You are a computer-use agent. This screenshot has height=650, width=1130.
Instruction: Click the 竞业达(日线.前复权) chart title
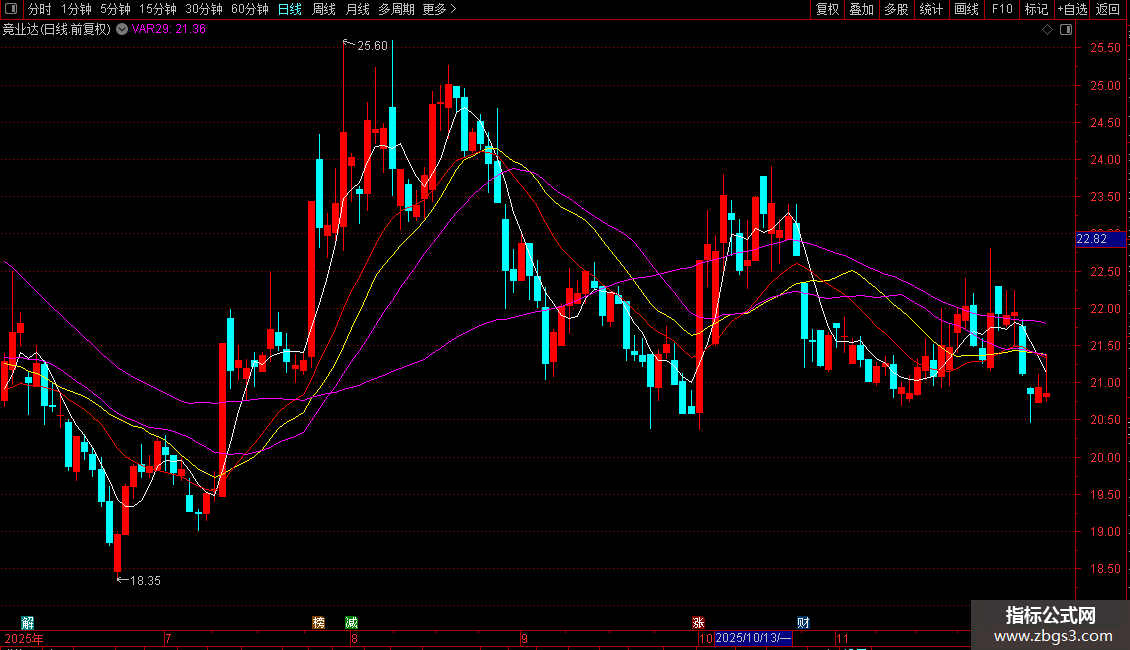point(57,29)
